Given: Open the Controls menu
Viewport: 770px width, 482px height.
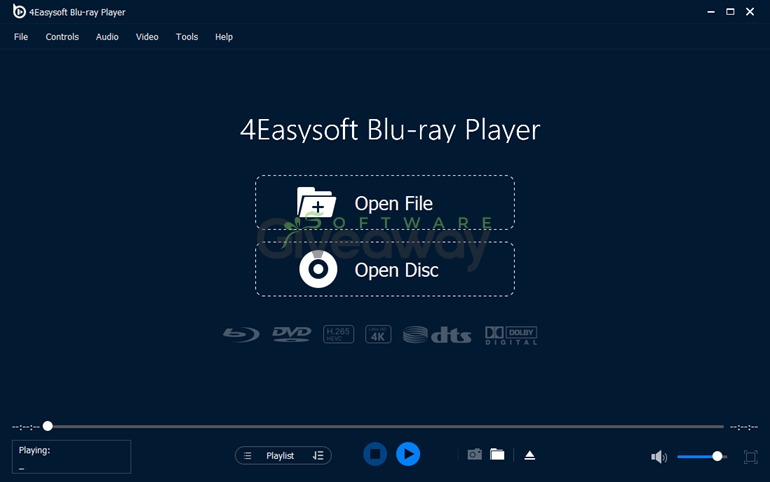Looking at the screenshot, I should click(x=62, y=37).
